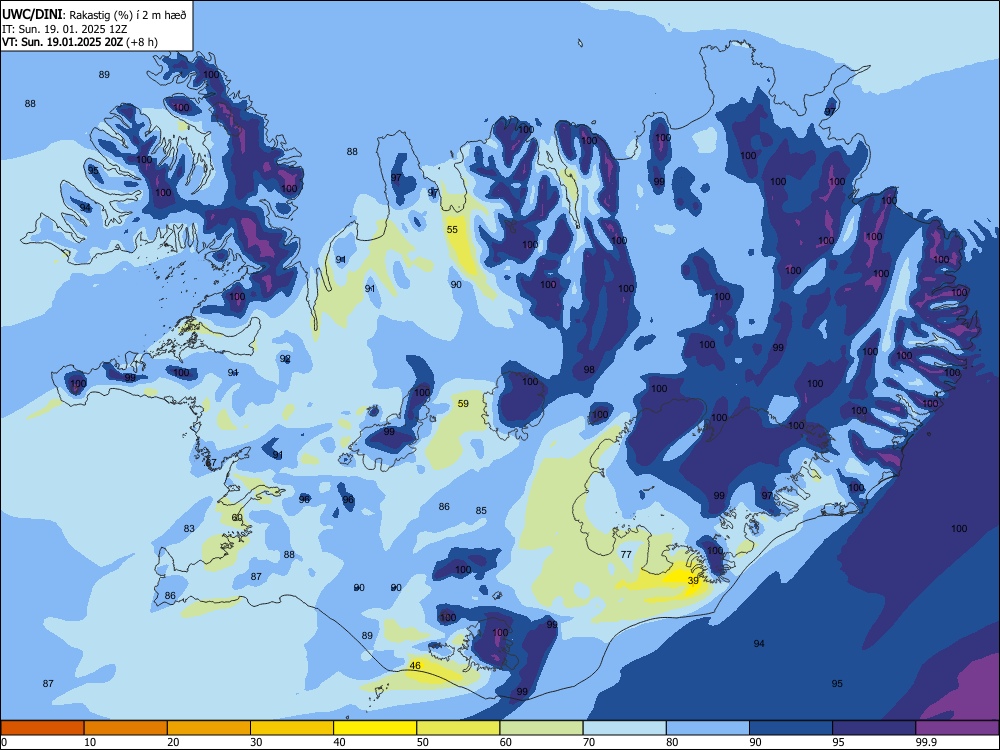Click the 50–60 pale yellow legend swatch
Screen dimensions: 1000x750
[x=458, y=728]
